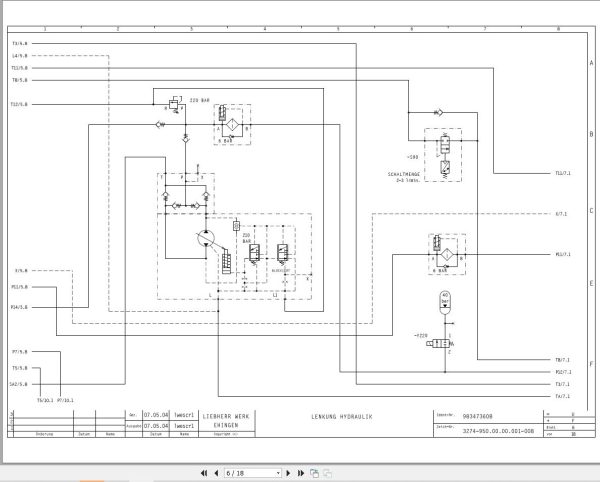Click the T3/7.1 line label
This screenshot has width=600, height=482.
[562, 384]
